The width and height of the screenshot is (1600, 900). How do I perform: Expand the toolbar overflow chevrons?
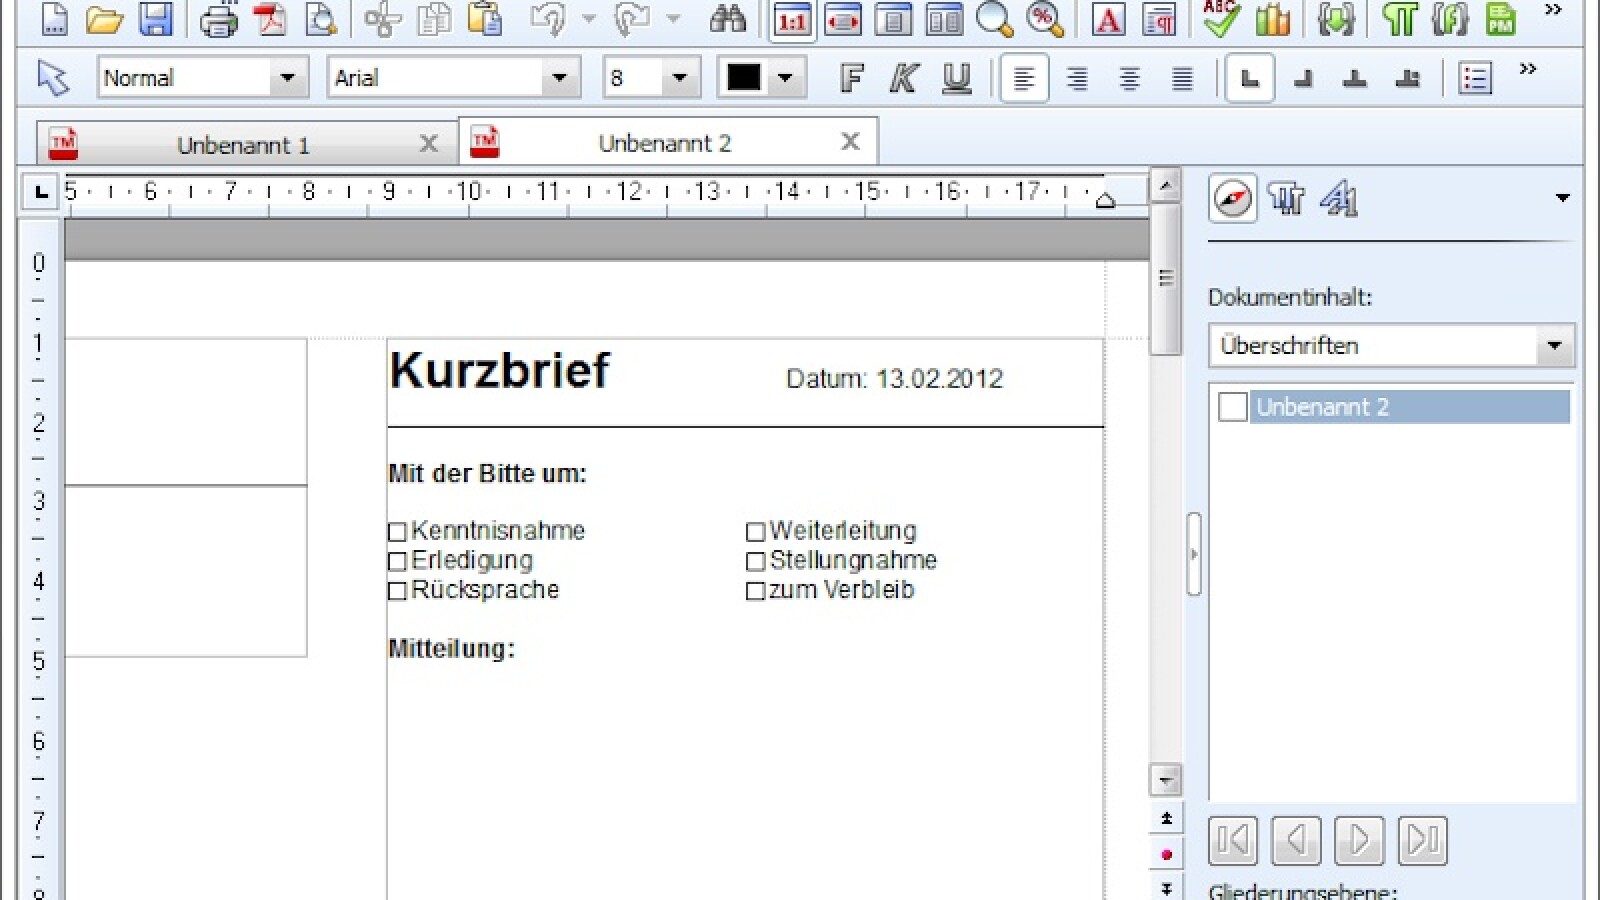(1551, 12)
